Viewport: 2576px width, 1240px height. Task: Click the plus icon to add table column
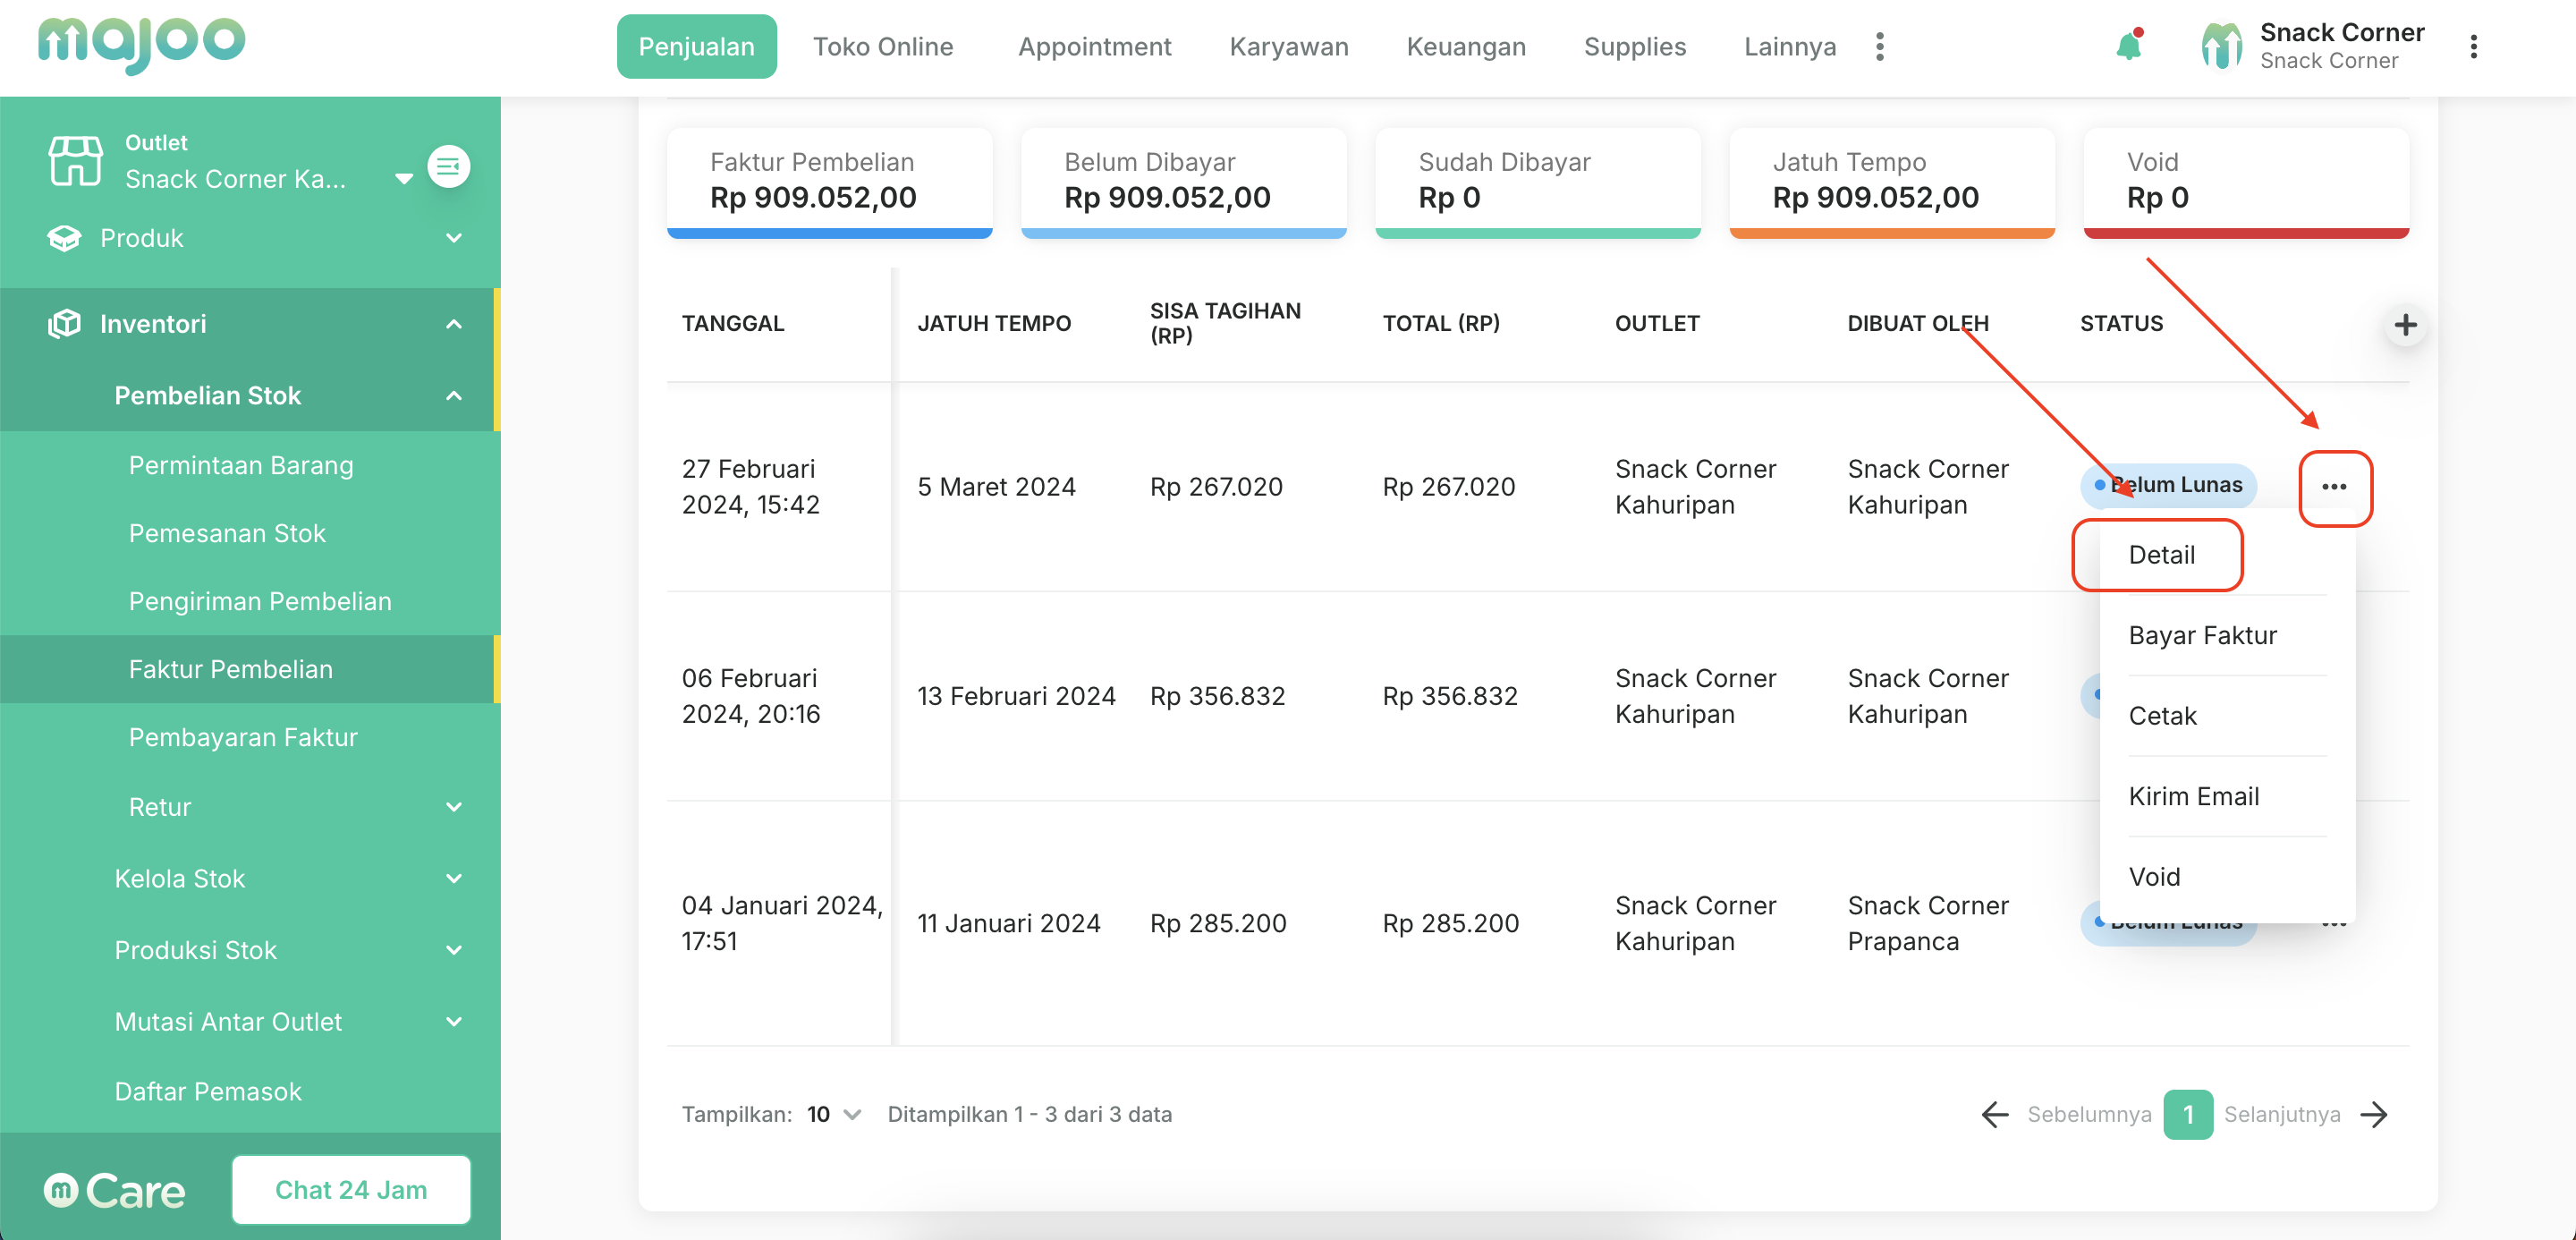coord(2405,324)
